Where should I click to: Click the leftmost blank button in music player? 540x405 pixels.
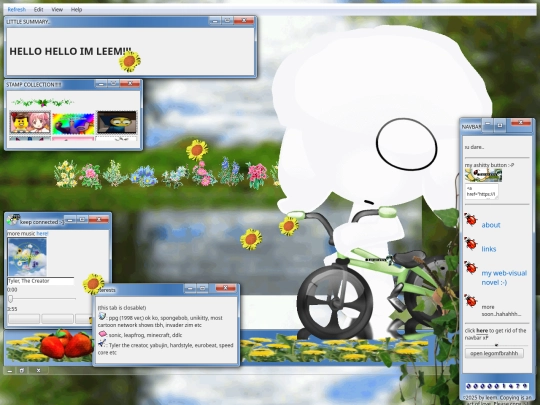click(x=24, y=319)
